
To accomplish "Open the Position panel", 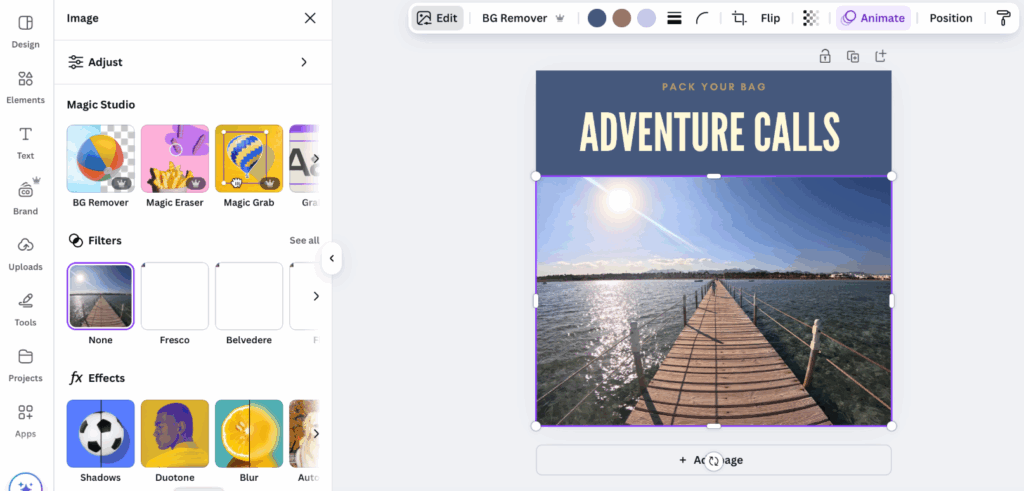I will [951, 18].
